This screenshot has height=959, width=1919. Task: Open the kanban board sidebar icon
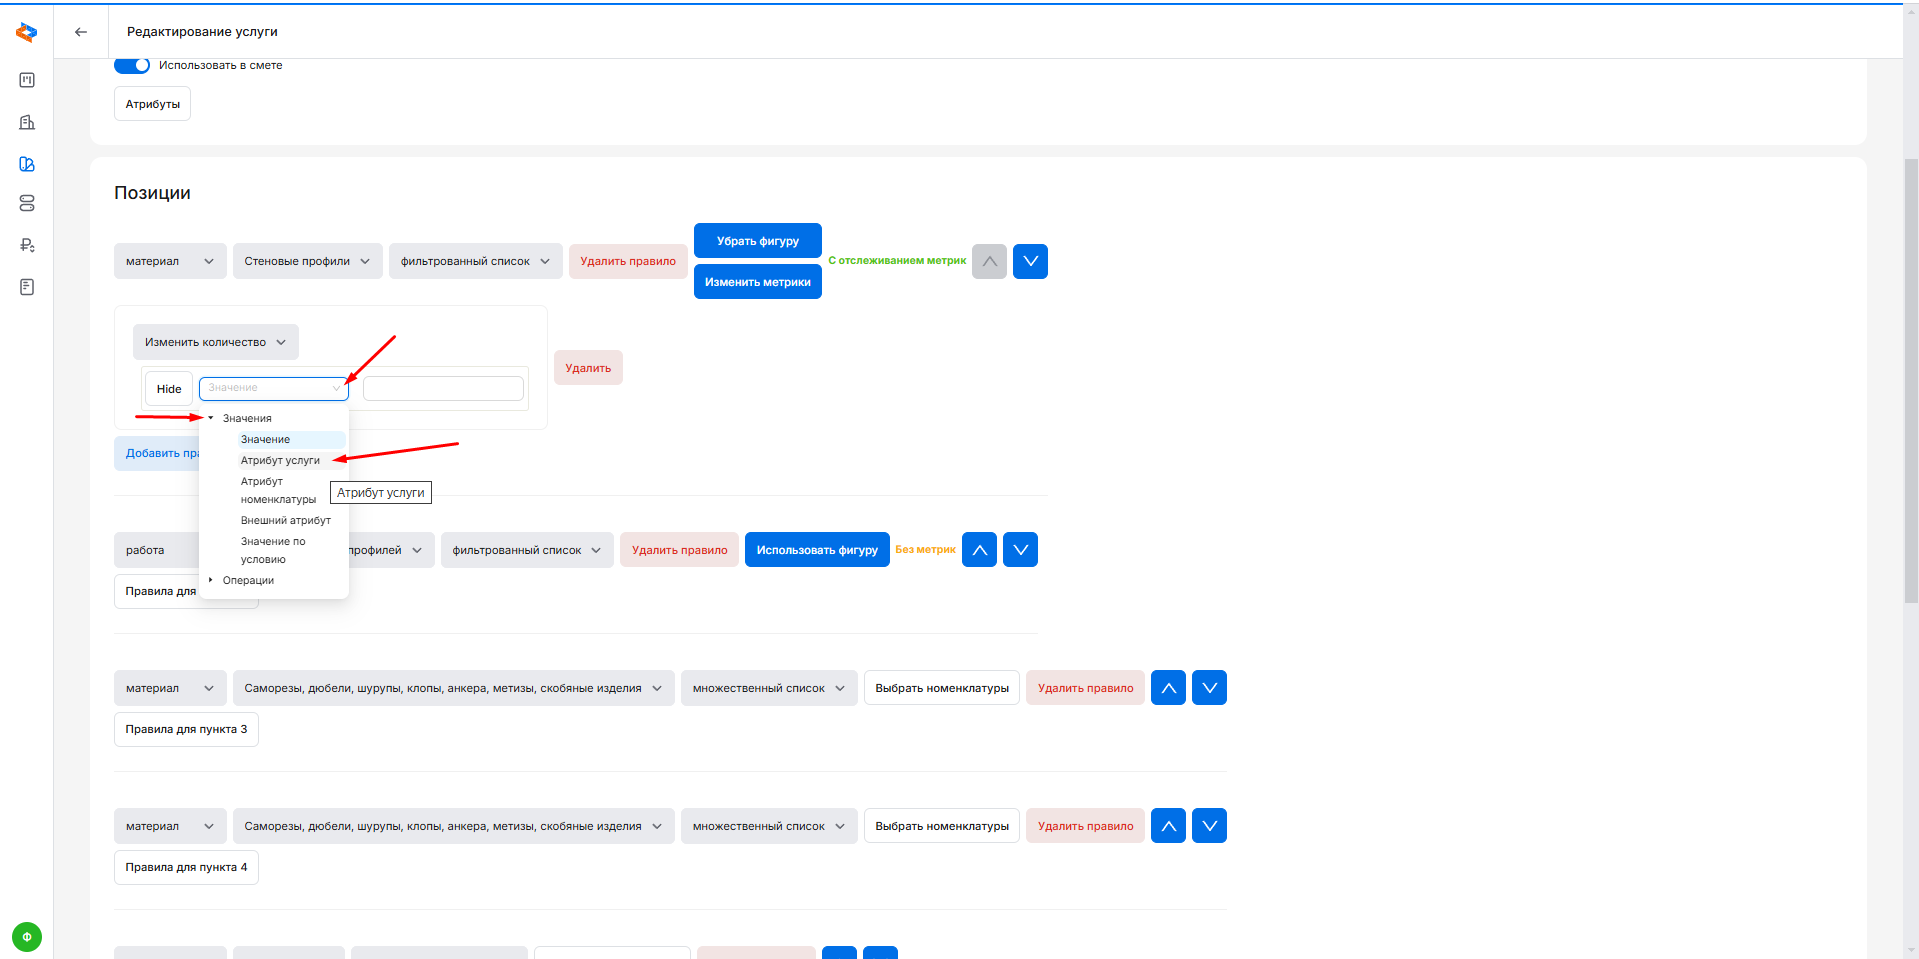(27, 80)
